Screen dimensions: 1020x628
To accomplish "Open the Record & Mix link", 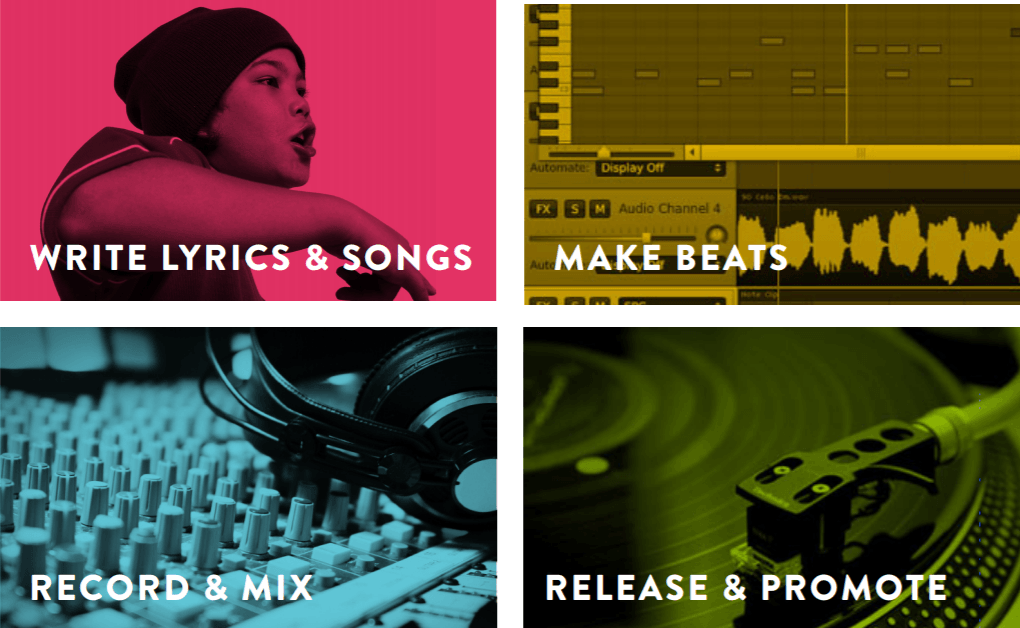I will 172,588.
